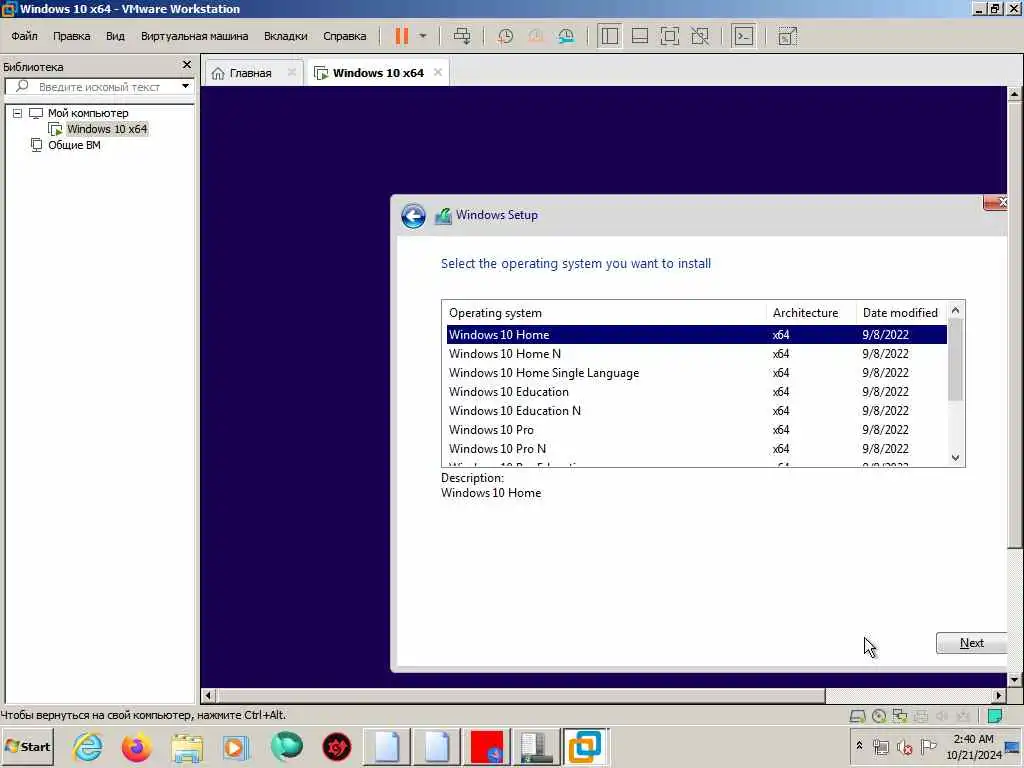
Task: Click the Unity mode icon
Action: 700,36
